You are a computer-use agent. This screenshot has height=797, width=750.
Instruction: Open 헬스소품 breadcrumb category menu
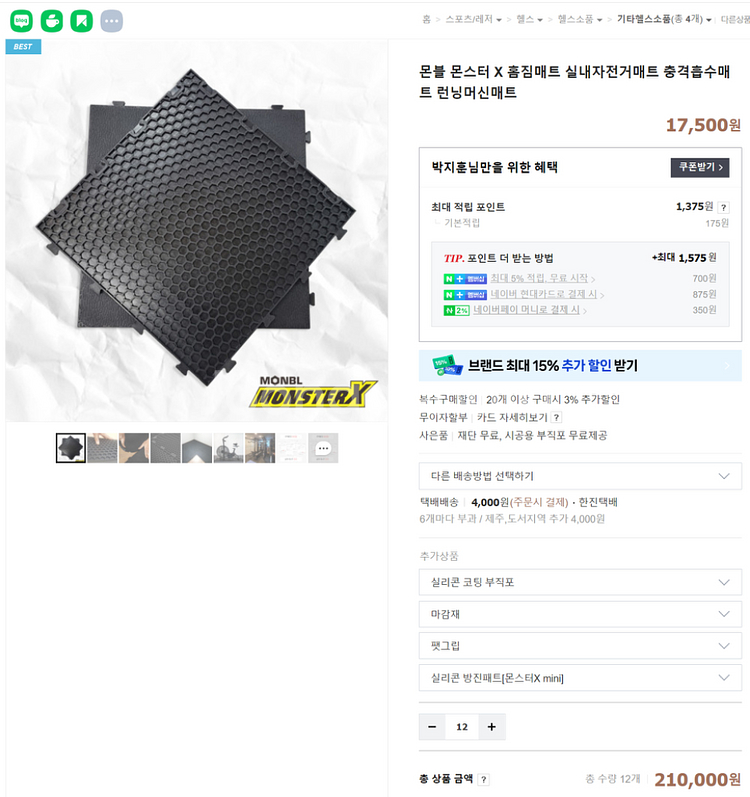[x=580, y=19]
